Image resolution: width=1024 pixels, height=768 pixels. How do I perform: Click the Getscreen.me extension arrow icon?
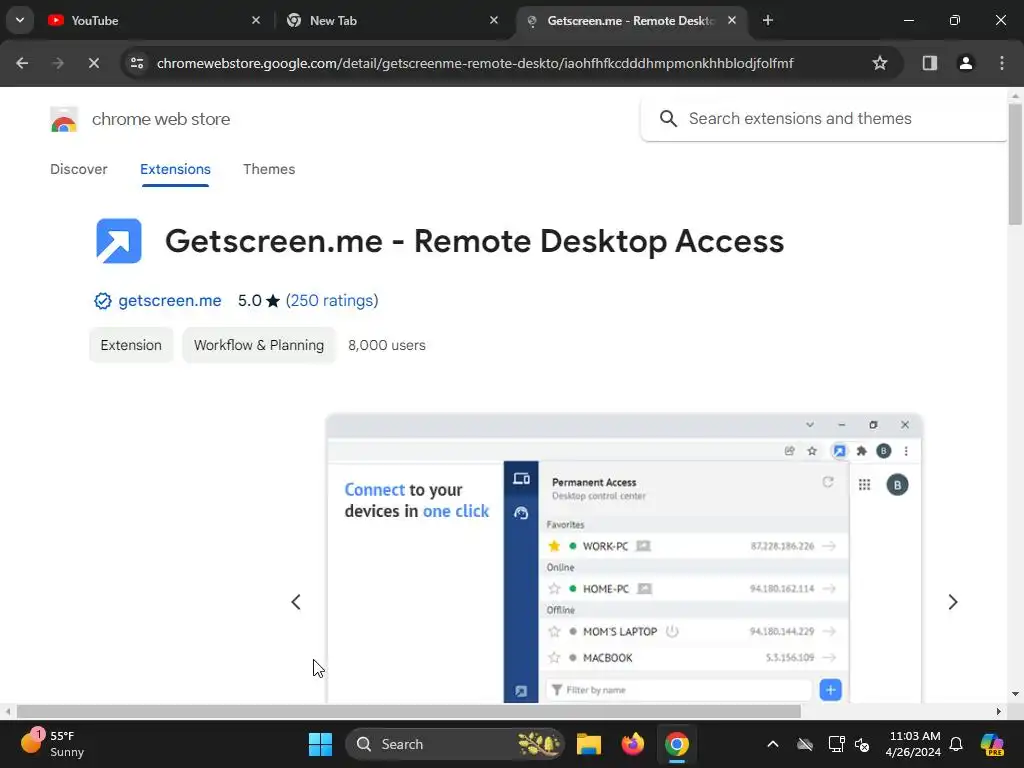tap(119, 241)
